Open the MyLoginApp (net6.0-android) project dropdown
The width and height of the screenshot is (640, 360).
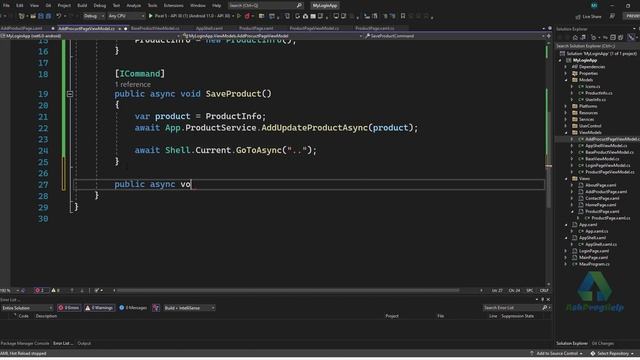90,36
